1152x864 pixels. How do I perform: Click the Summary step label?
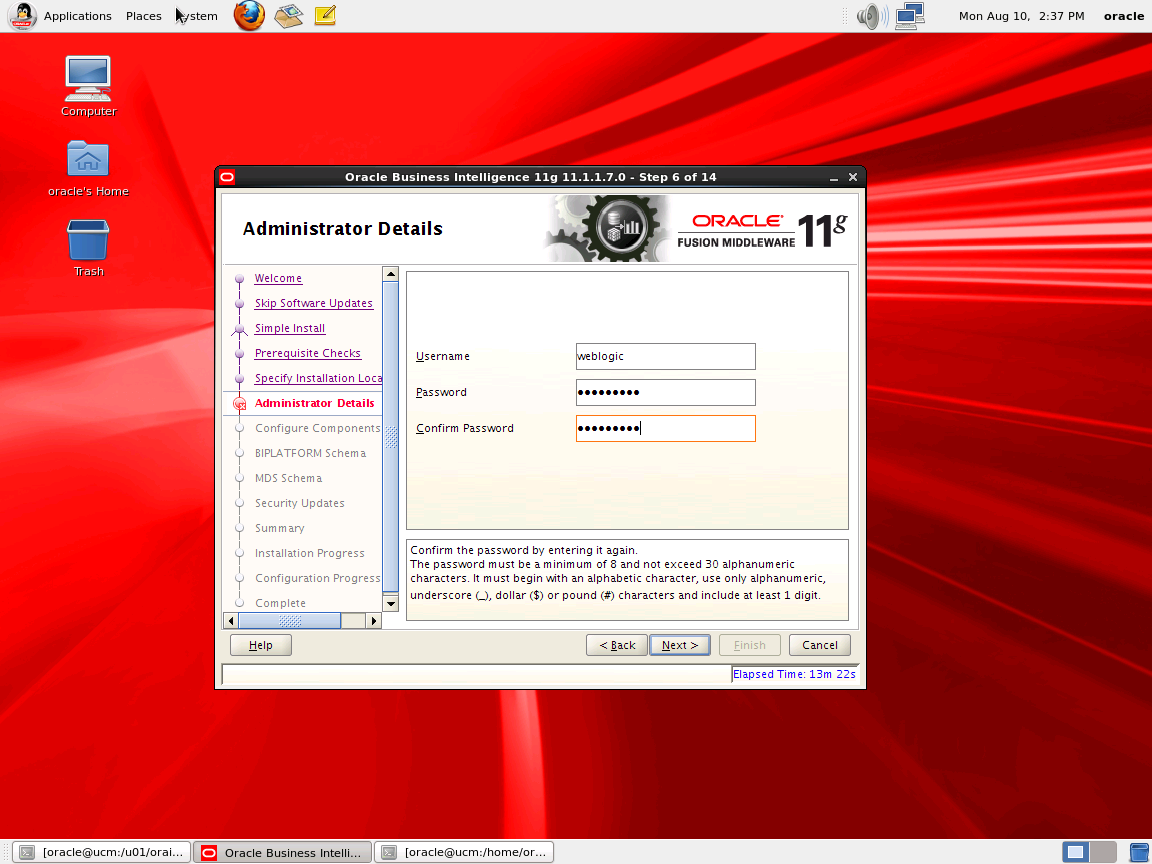click(279, 528)
